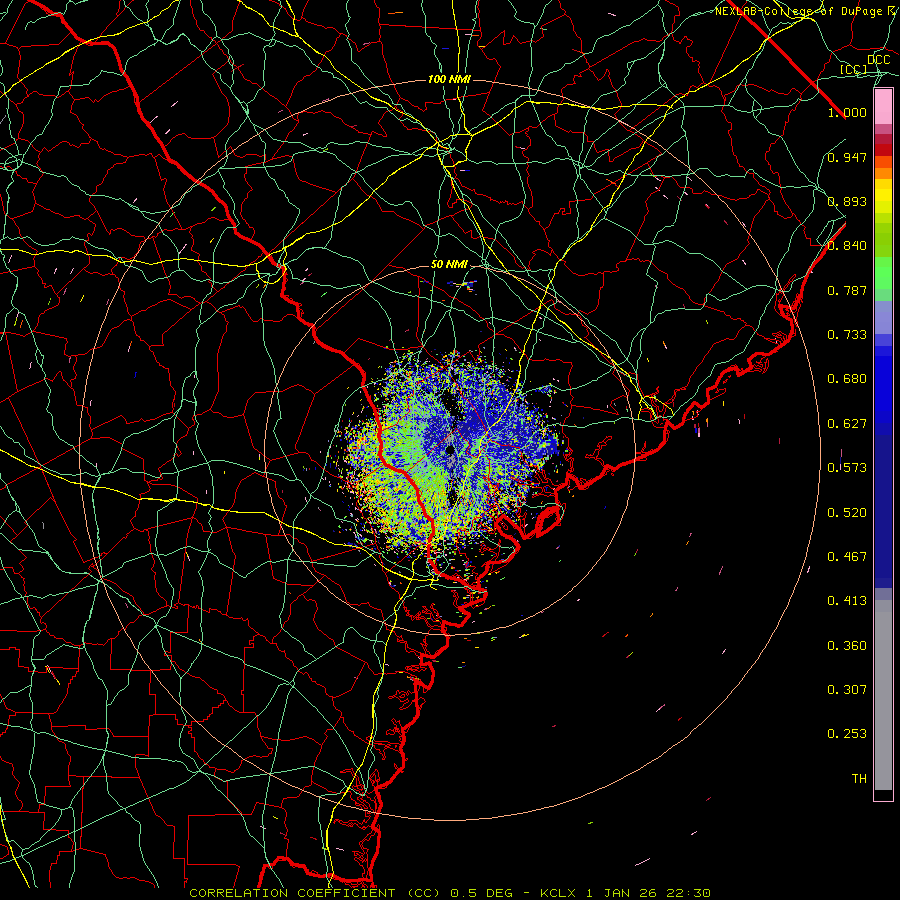Click the 0.413 color scale label
Viewport: 900px width, 900px height.
coord(847,601)
